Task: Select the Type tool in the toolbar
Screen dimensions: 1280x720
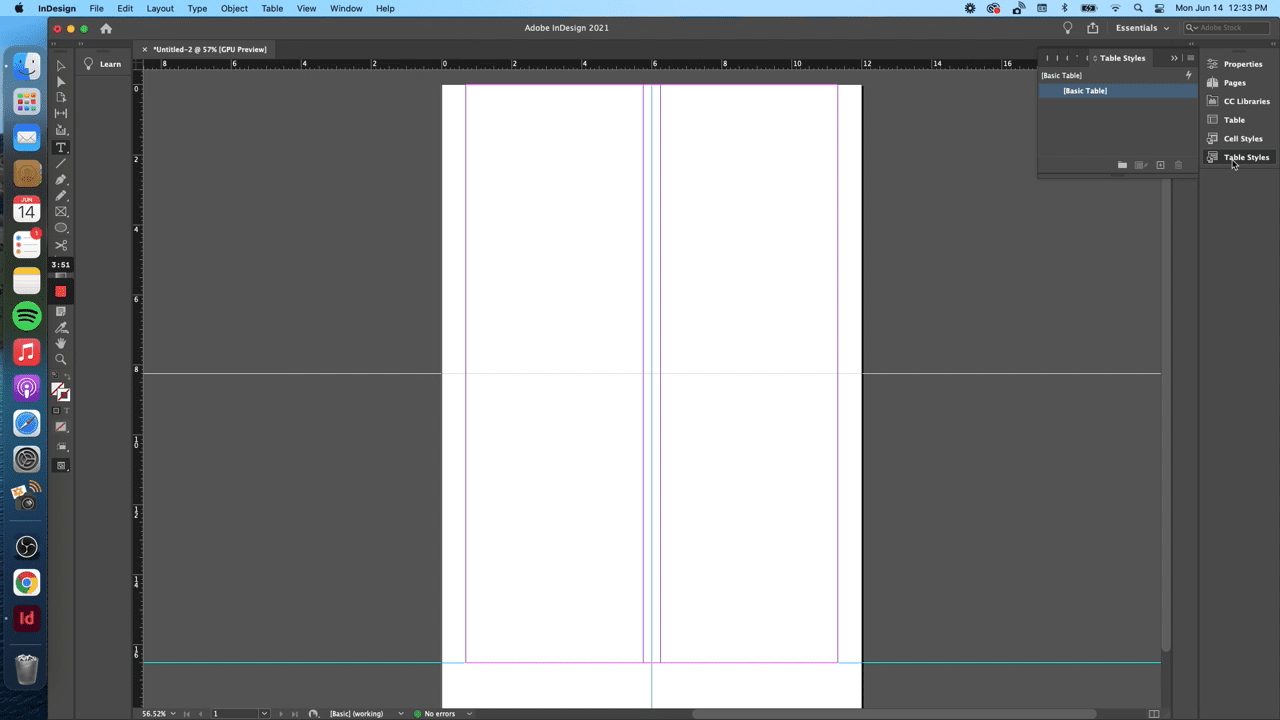Action: pyautogui.click(x=60, y=148)
